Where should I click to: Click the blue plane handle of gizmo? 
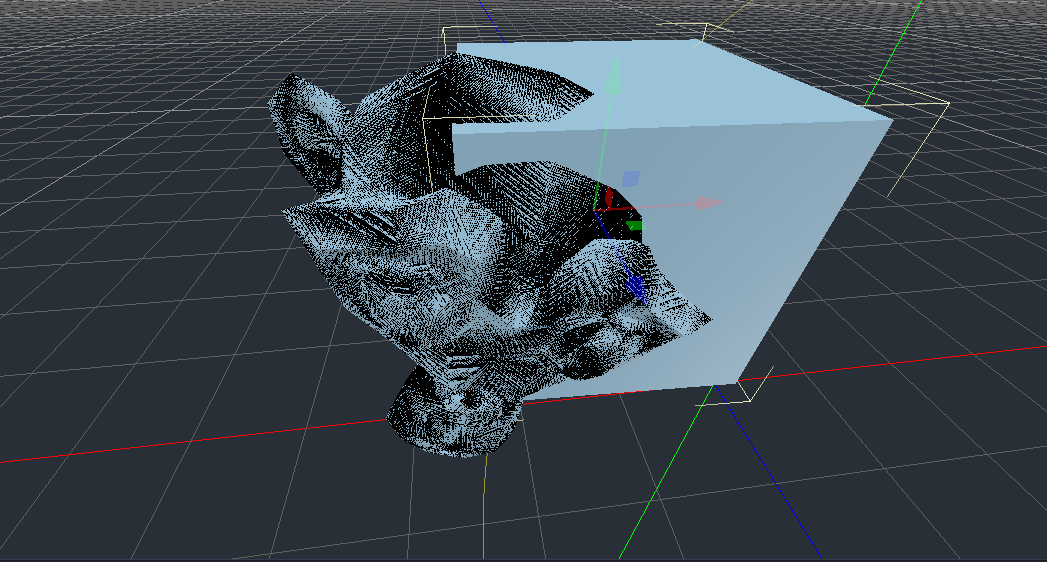[x=630, y=179]
